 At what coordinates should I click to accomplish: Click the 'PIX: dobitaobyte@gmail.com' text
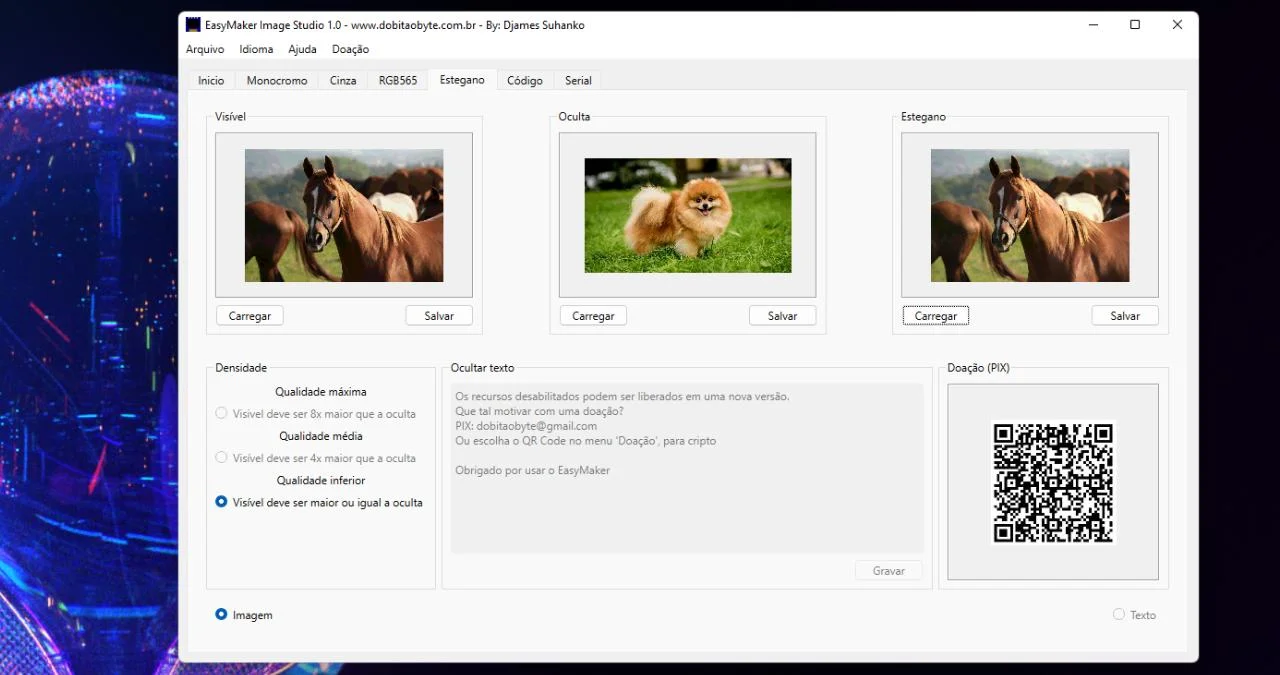pyautogui.click(x=526, y=426)
